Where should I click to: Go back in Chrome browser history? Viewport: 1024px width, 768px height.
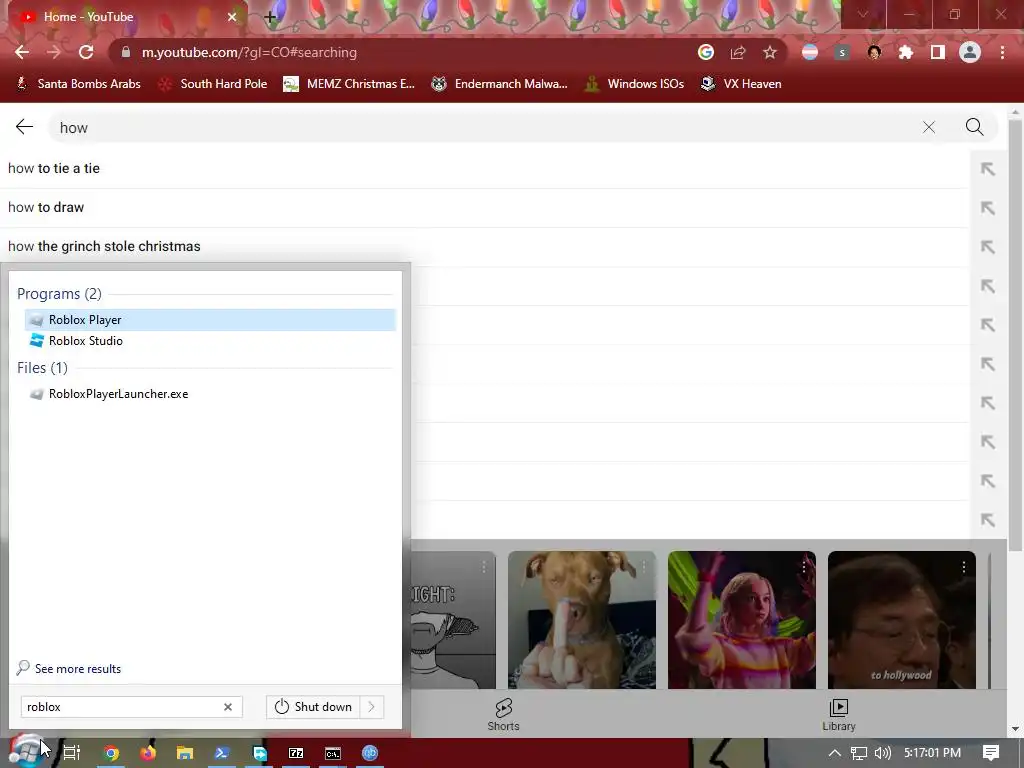pos(22,52)
